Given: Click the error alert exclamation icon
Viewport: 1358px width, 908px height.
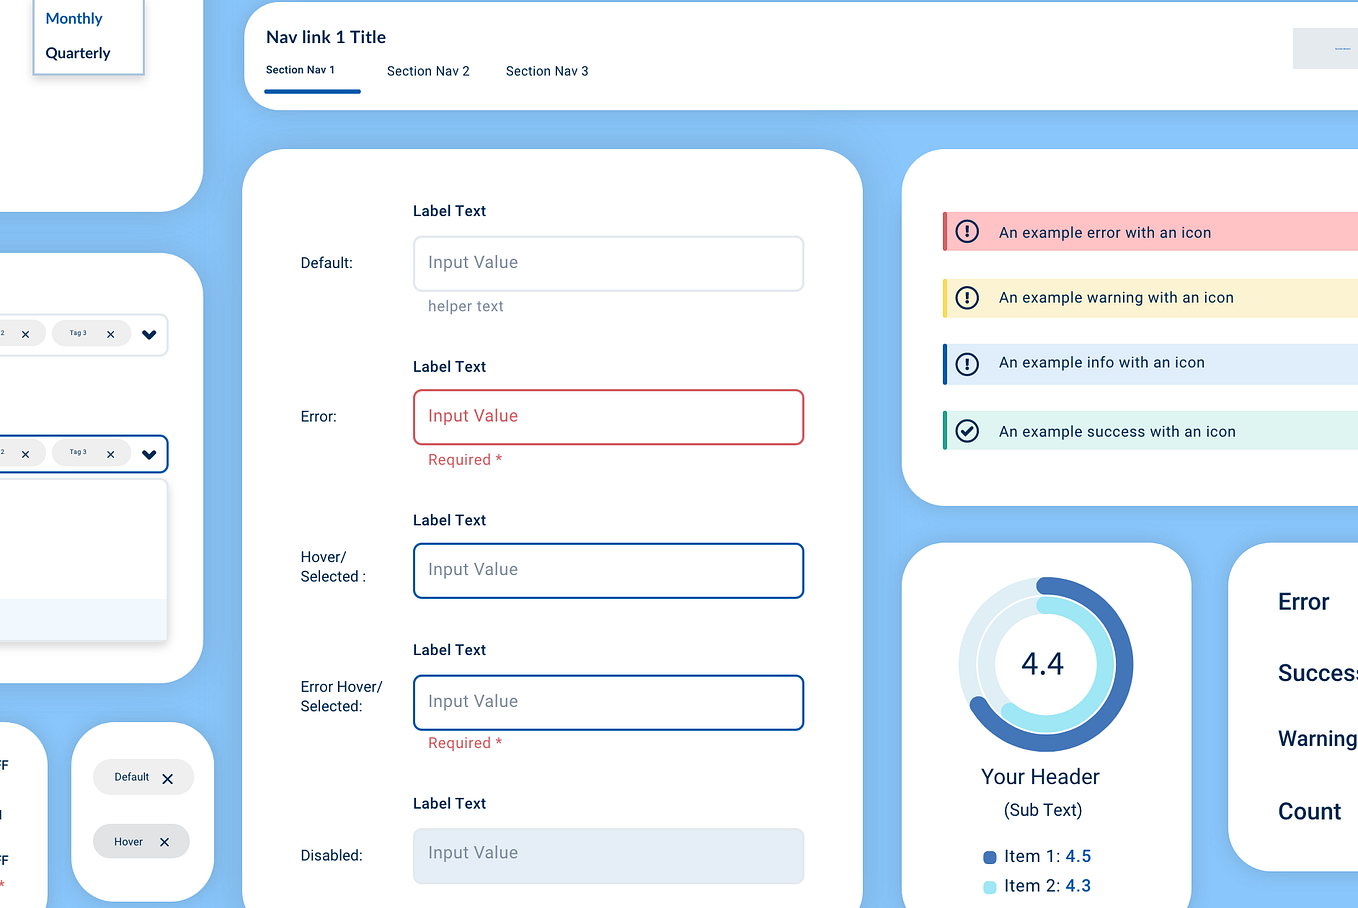Looking at the screenshot, I should coord(966,231).
